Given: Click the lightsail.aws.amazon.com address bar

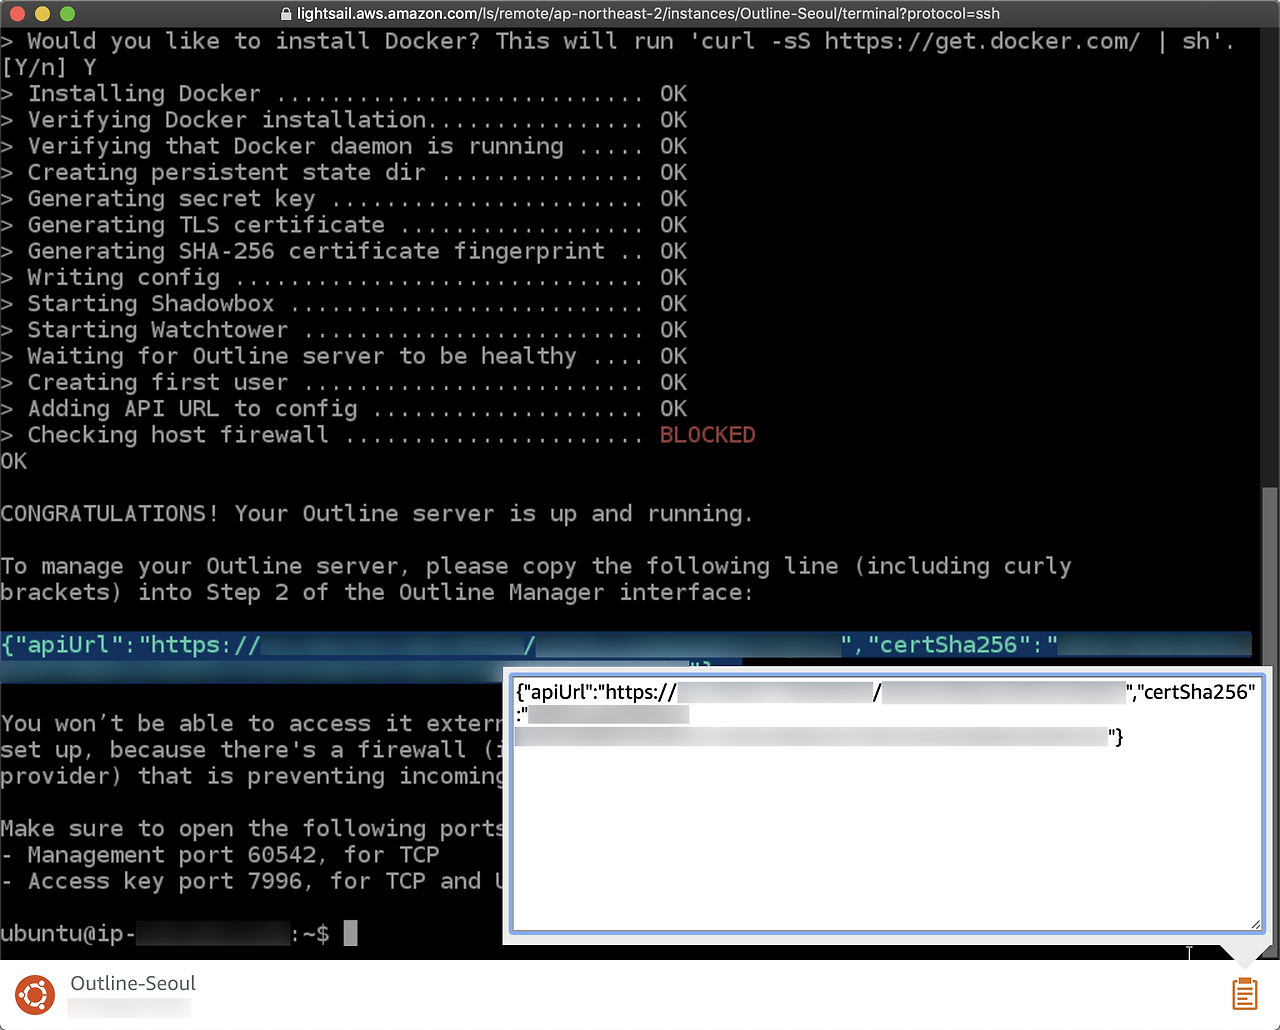Looking at the screenshot, I should 640,14.
